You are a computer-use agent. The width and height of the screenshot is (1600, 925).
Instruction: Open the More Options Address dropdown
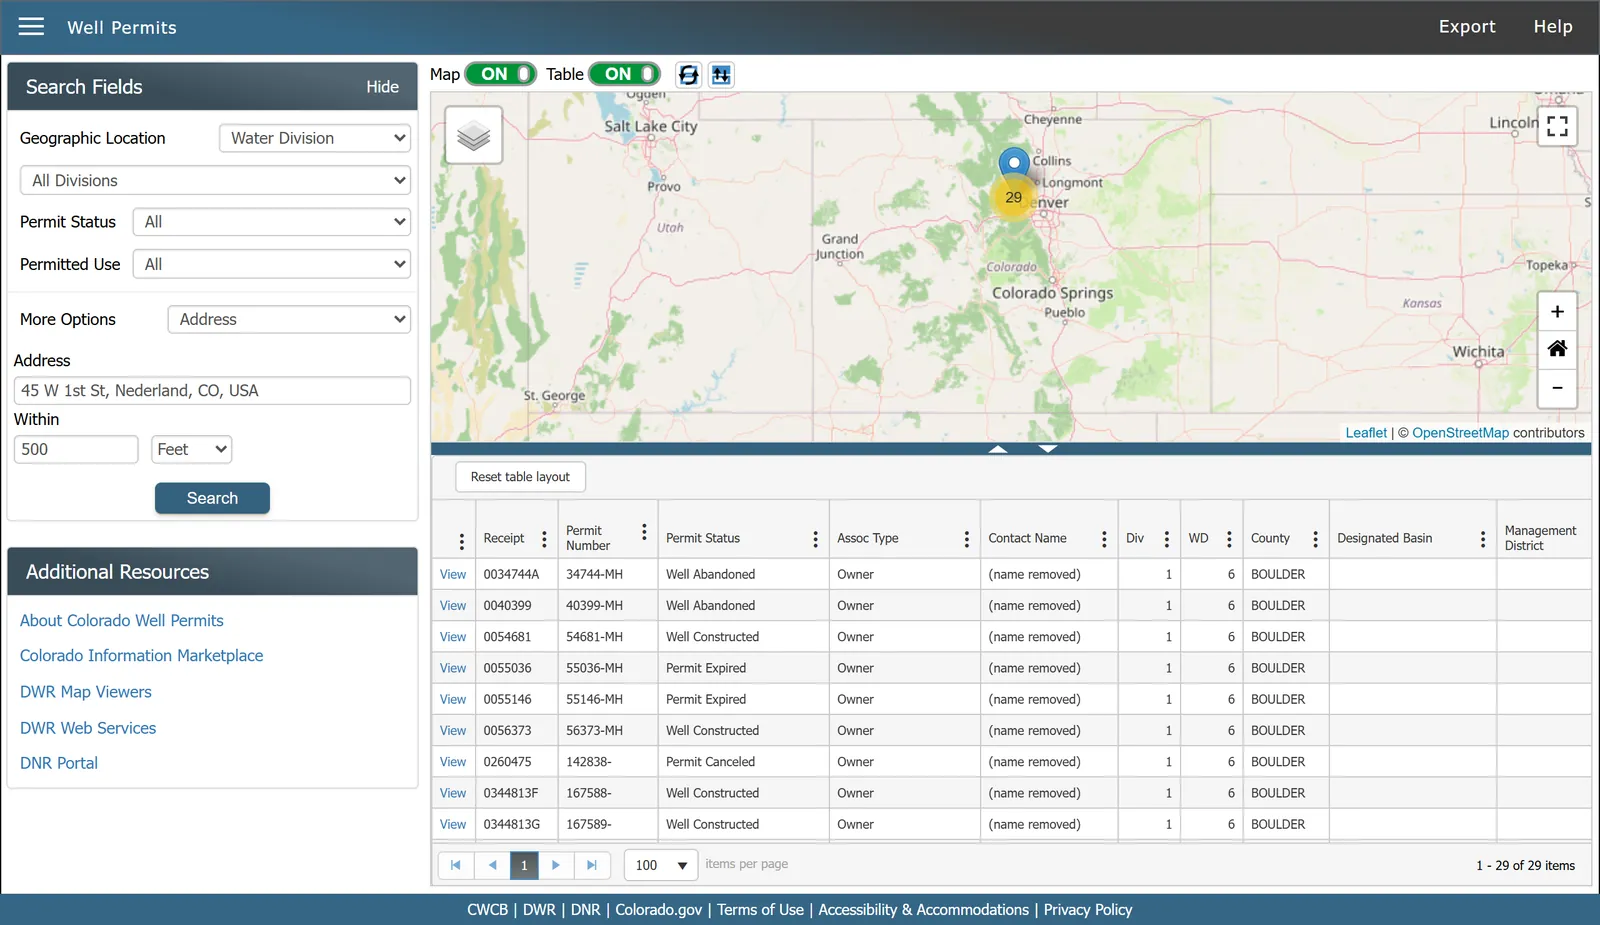pyautogui.click(x=289, y=319)
